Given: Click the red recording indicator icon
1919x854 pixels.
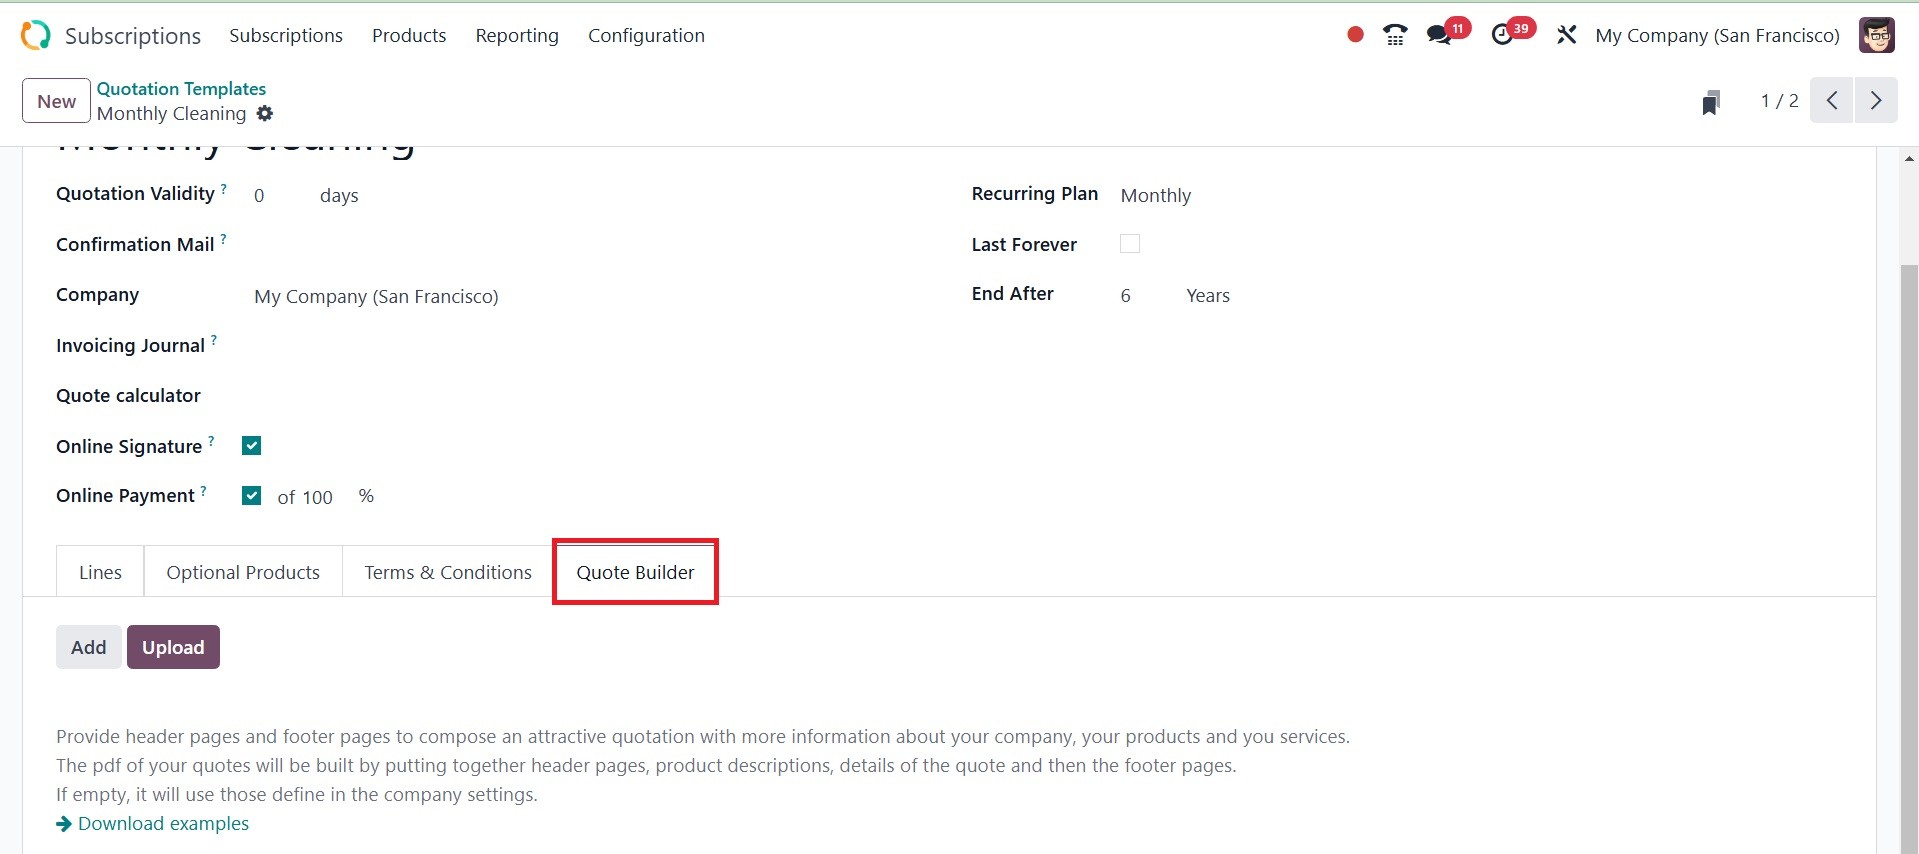Looking at the screenshot, I should (1355, 35).
